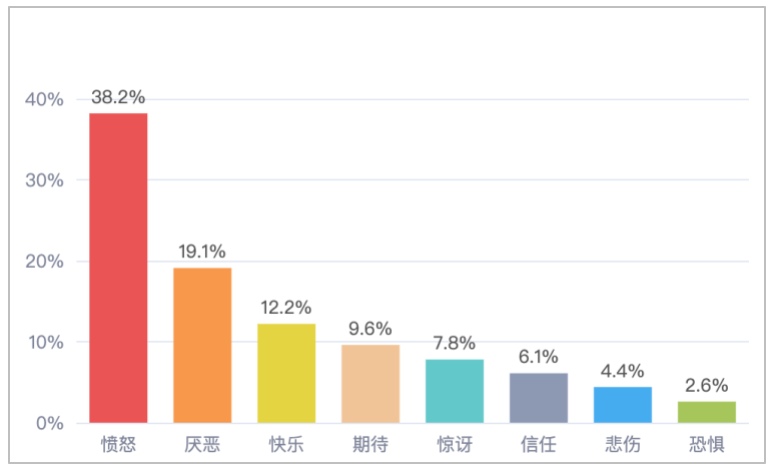Image resolution: width=774 pixels, height=472 pixels.
Task: Click the 40% y-axis tick label
Action: coord(45,100)
